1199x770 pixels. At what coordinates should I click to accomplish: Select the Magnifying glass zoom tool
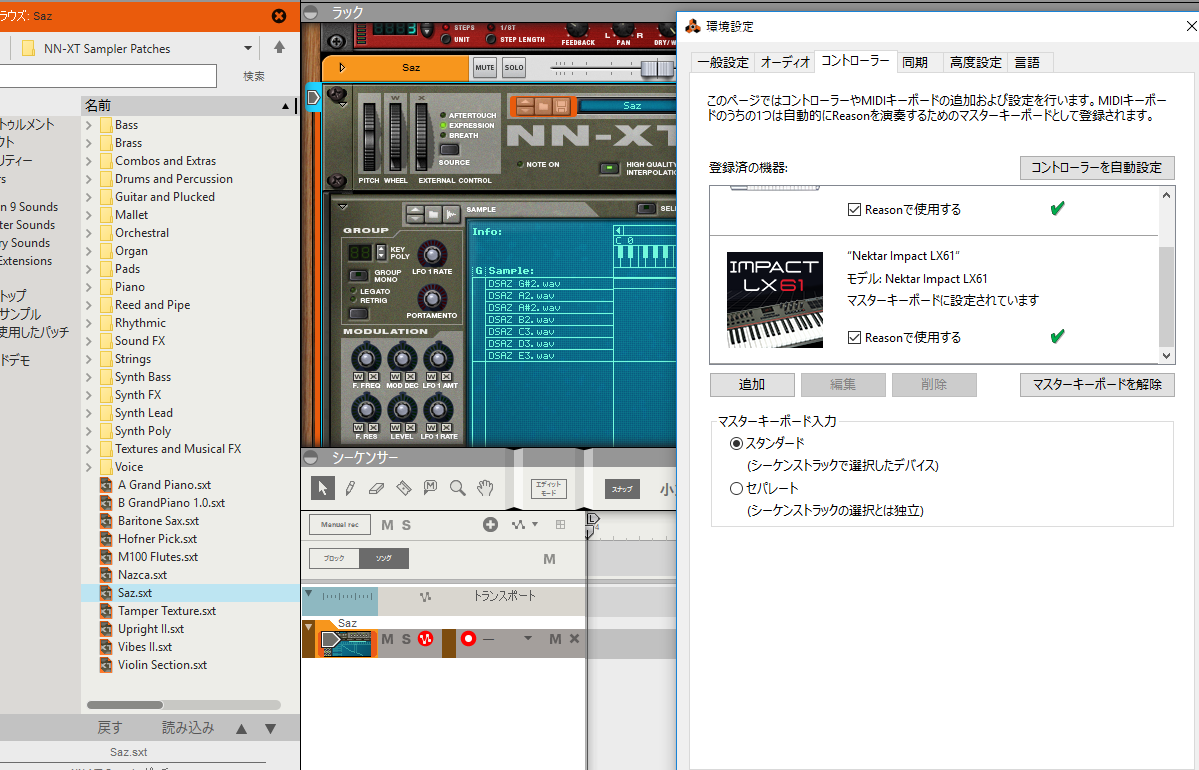[457, 488]
